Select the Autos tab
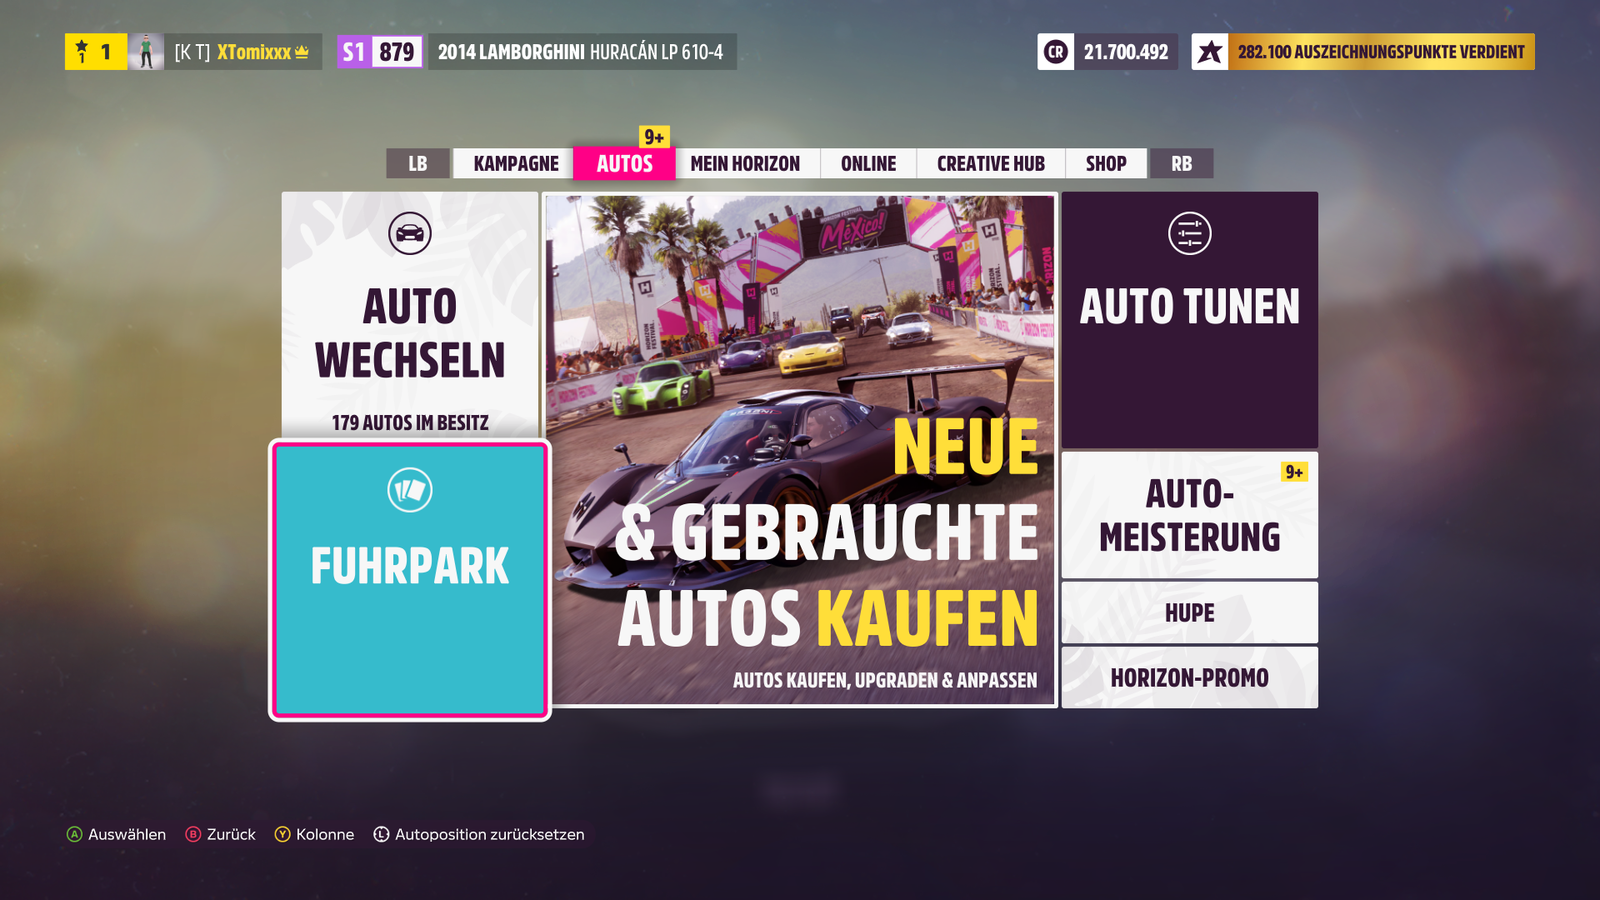 pyautogui.click(x=625, y=163)
